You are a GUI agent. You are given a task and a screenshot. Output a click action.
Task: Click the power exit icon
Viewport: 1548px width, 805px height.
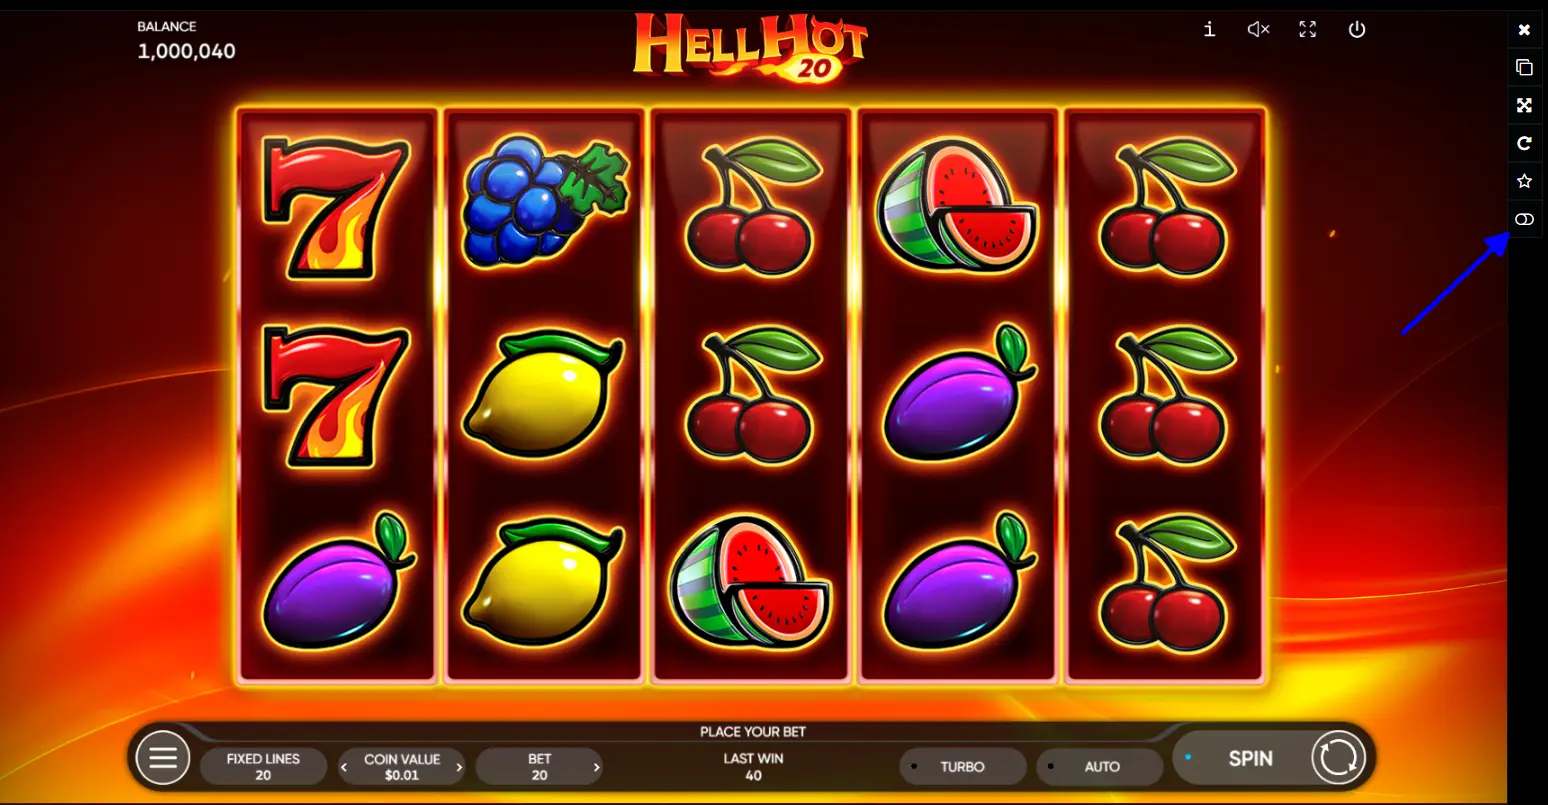click(x=1357, y=29)
